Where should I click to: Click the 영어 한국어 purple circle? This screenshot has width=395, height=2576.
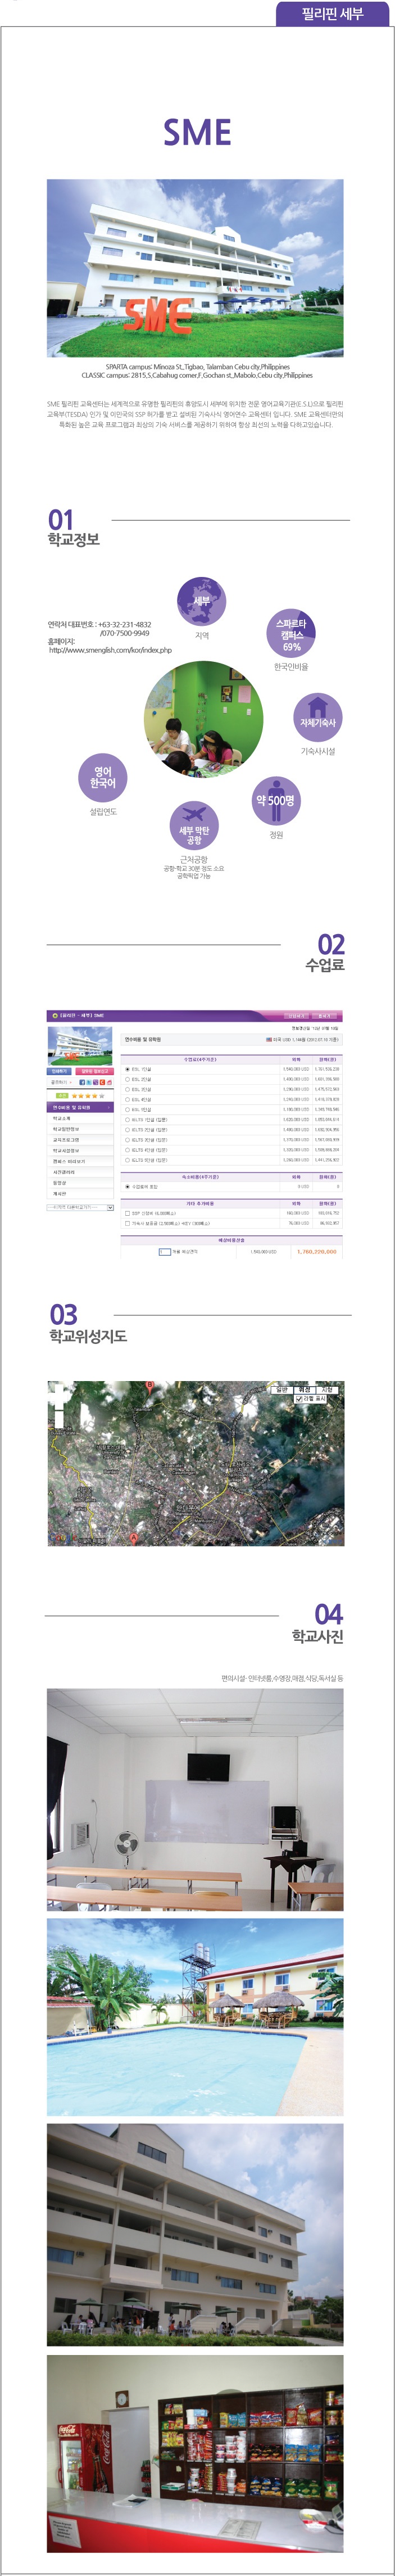click(x=103, y=778)
